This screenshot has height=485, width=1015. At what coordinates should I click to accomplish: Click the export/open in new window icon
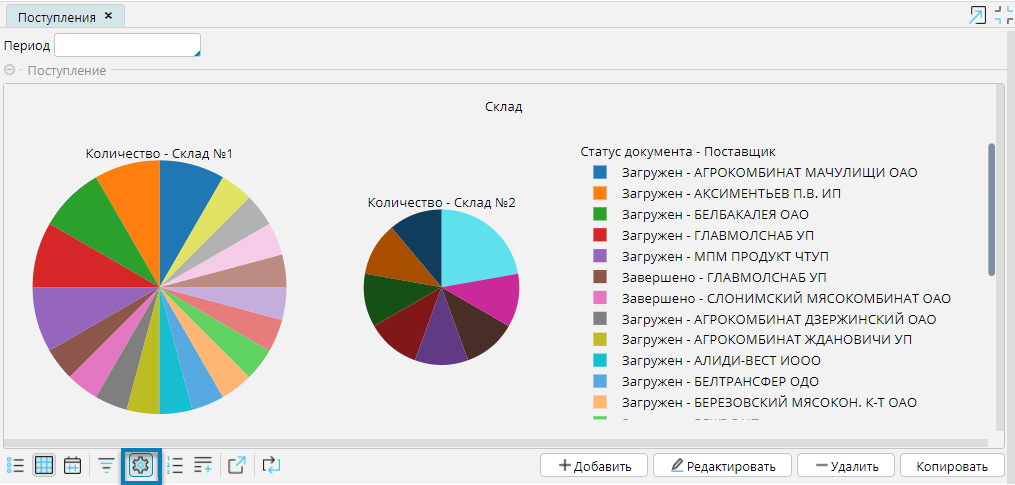[237, 465]
